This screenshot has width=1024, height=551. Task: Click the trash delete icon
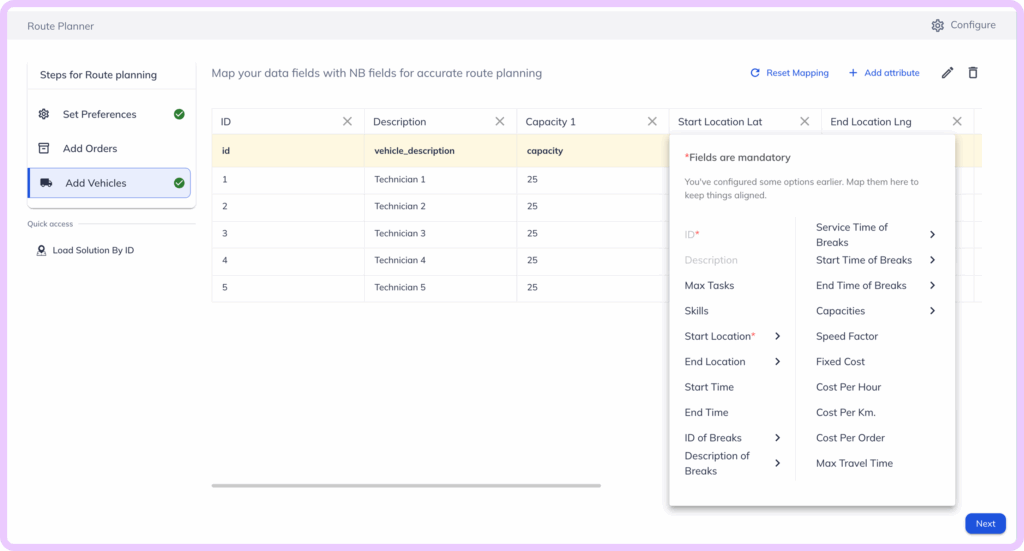click(x=973, y=73)
